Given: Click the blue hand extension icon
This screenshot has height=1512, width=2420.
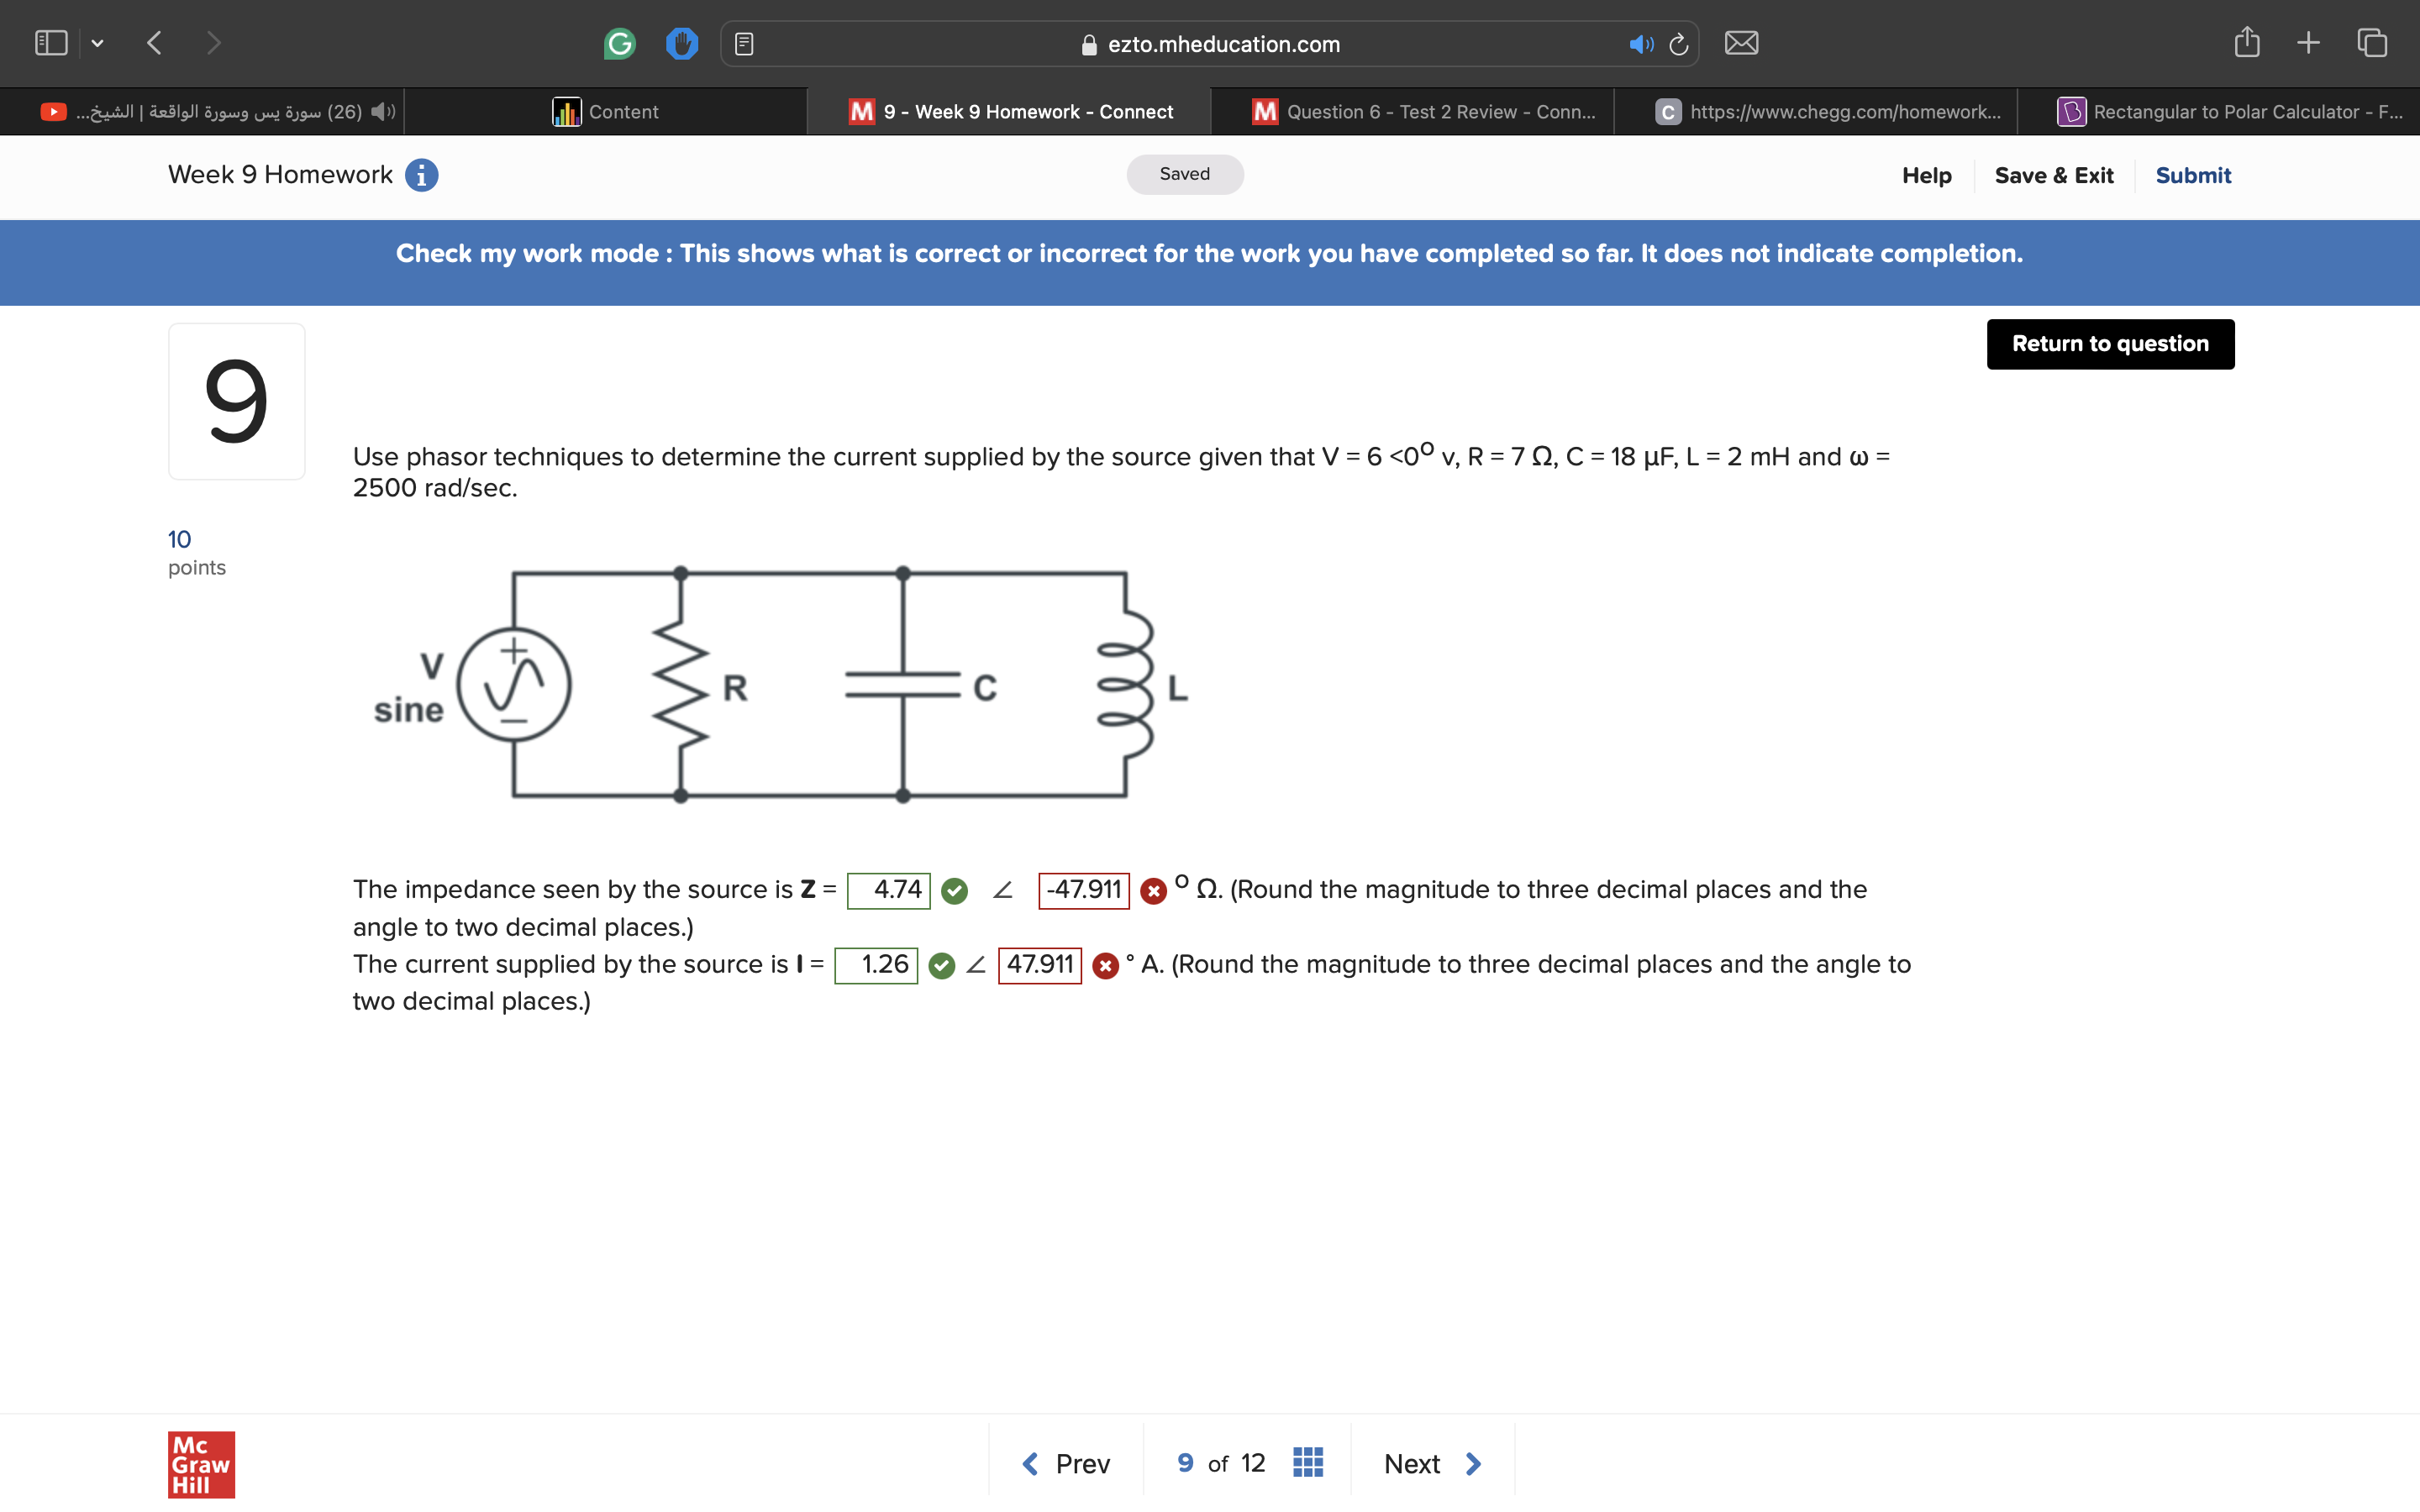Looking at the screenshot, I should (682, 42).
